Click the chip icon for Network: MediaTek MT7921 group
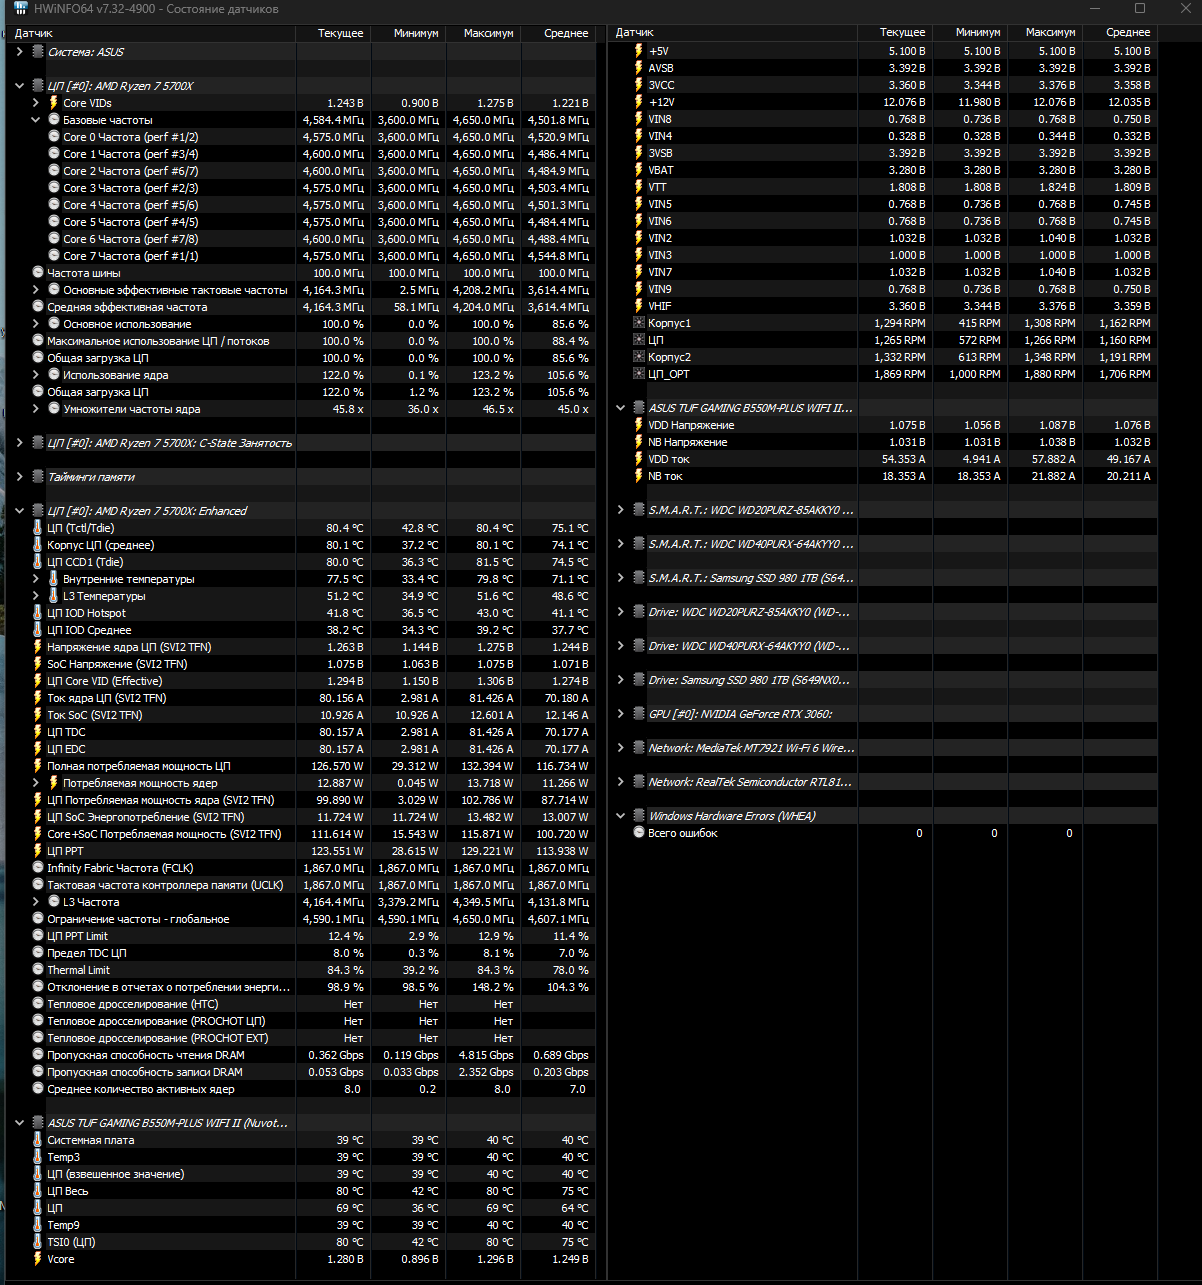The width and height of the screenshot is (1202, 1285). click(x=639, y=748)
